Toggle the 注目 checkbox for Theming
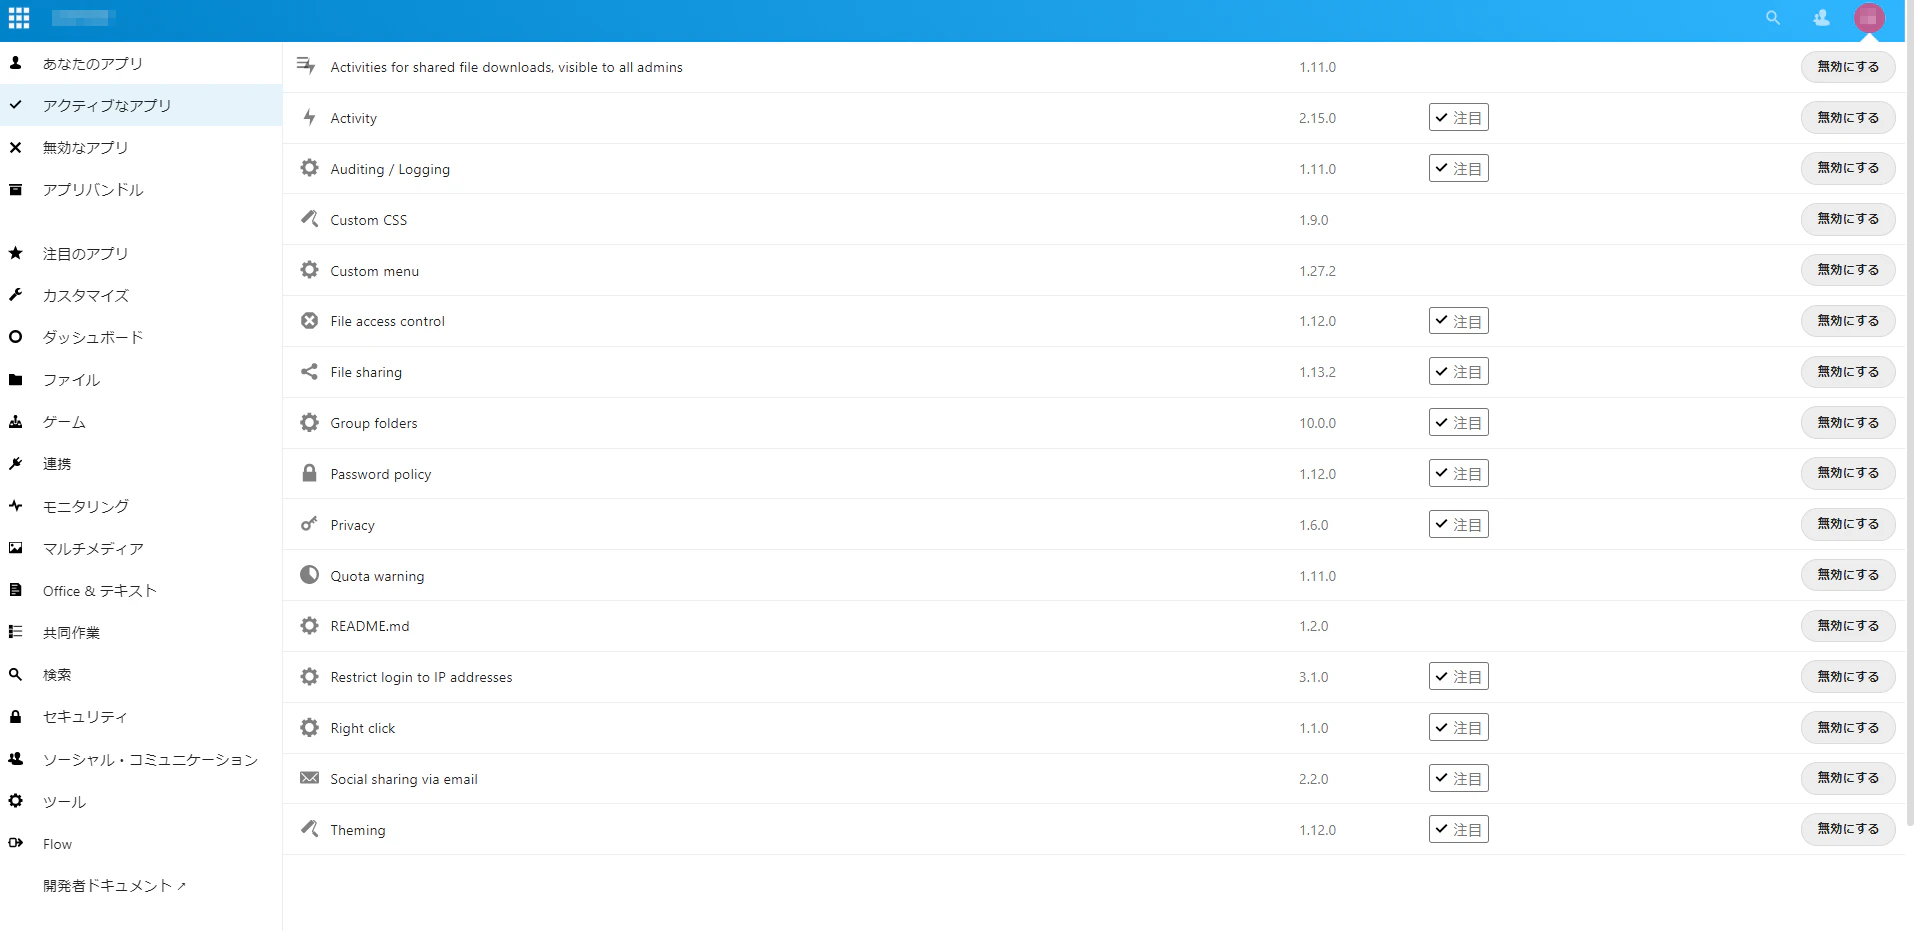 coord(1458,829)
